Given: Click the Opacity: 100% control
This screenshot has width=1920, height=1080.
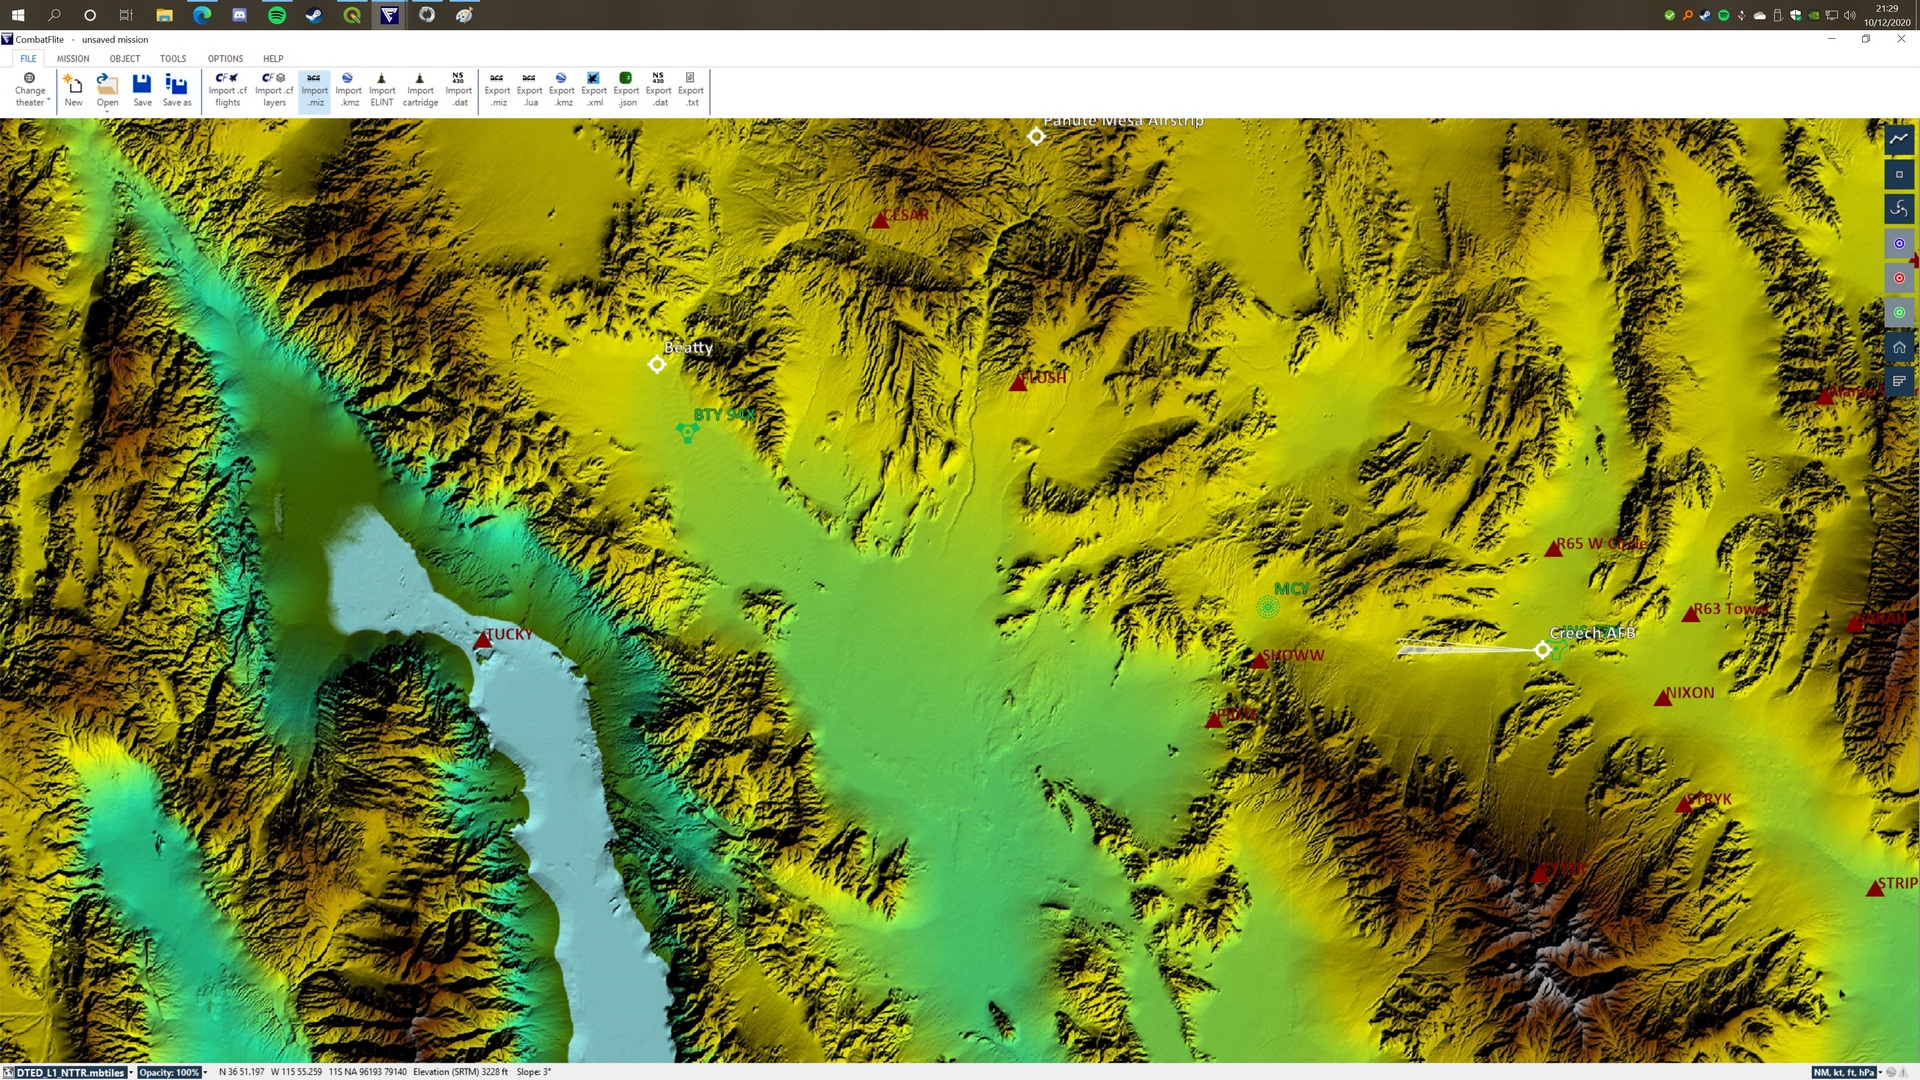Looking at the screenshot, I should coord(169,1072).
